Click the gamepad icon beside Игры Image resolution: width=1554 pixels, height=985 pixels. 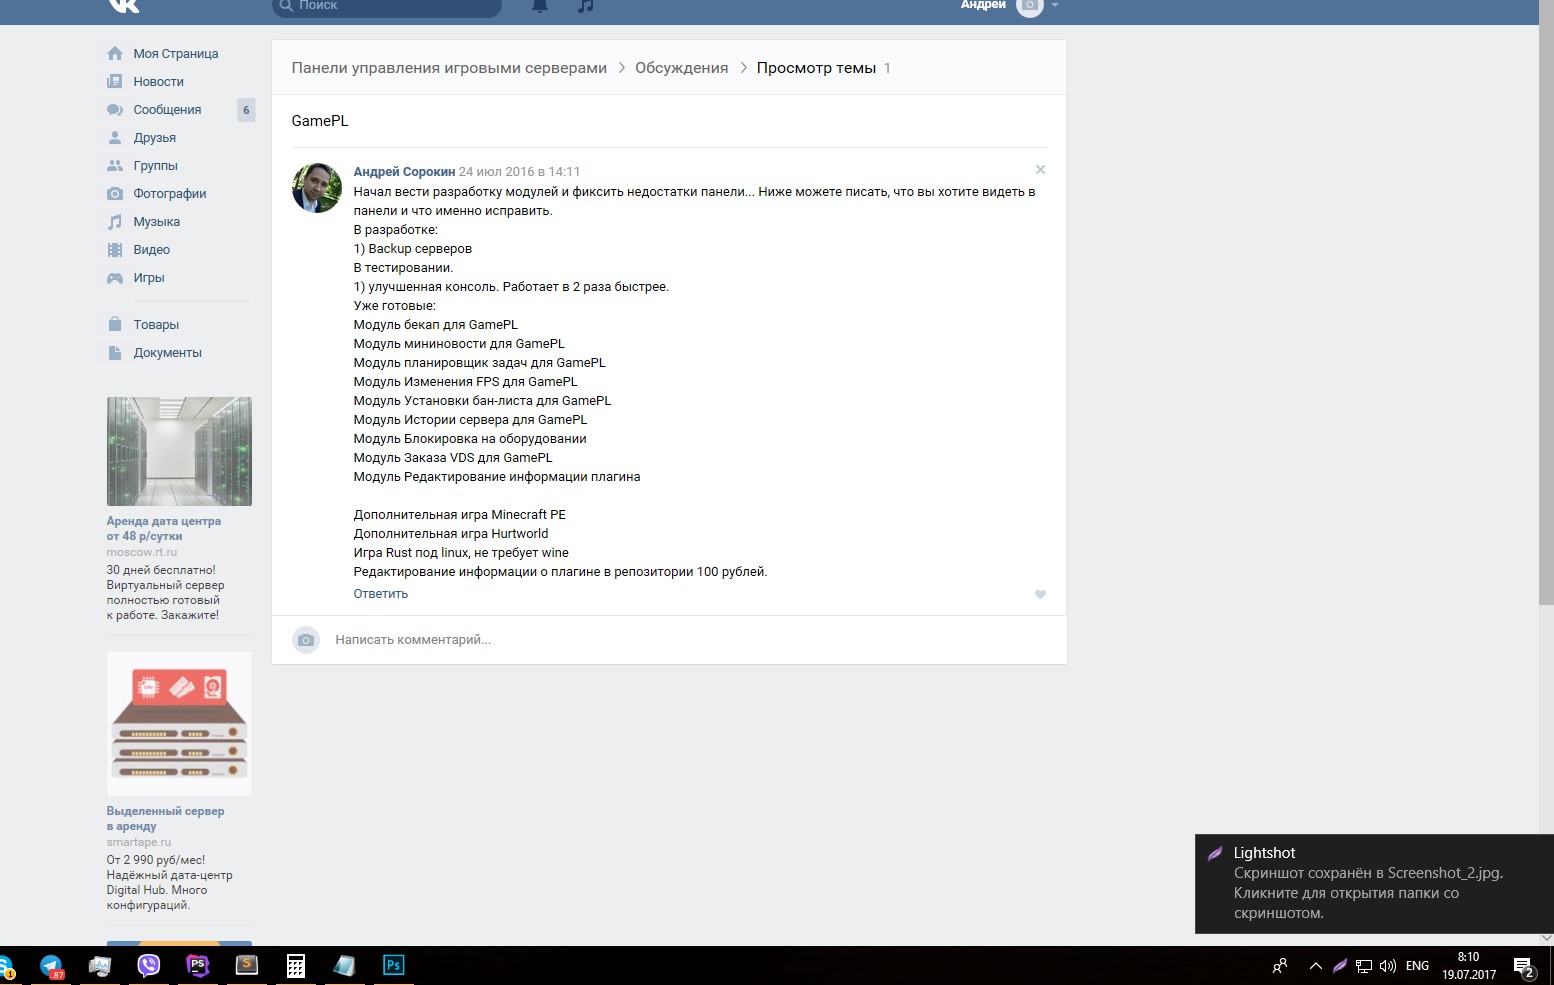pos(115,278)
